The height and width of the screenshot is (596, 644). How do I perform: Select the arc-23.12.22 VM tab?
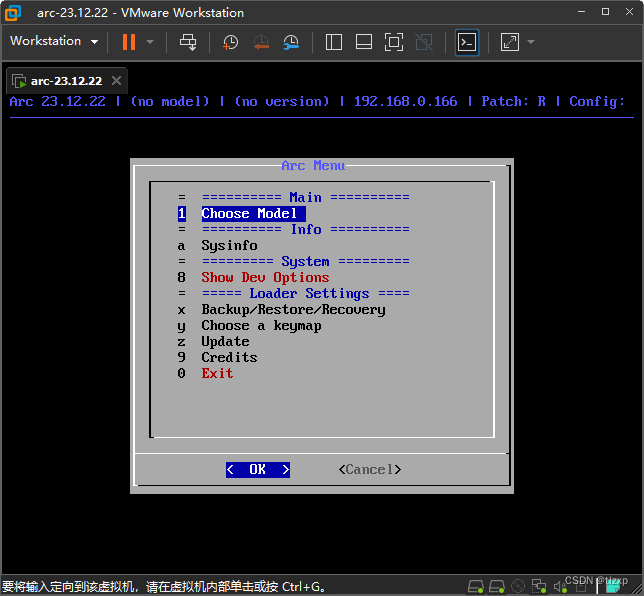tap(66, 81)
